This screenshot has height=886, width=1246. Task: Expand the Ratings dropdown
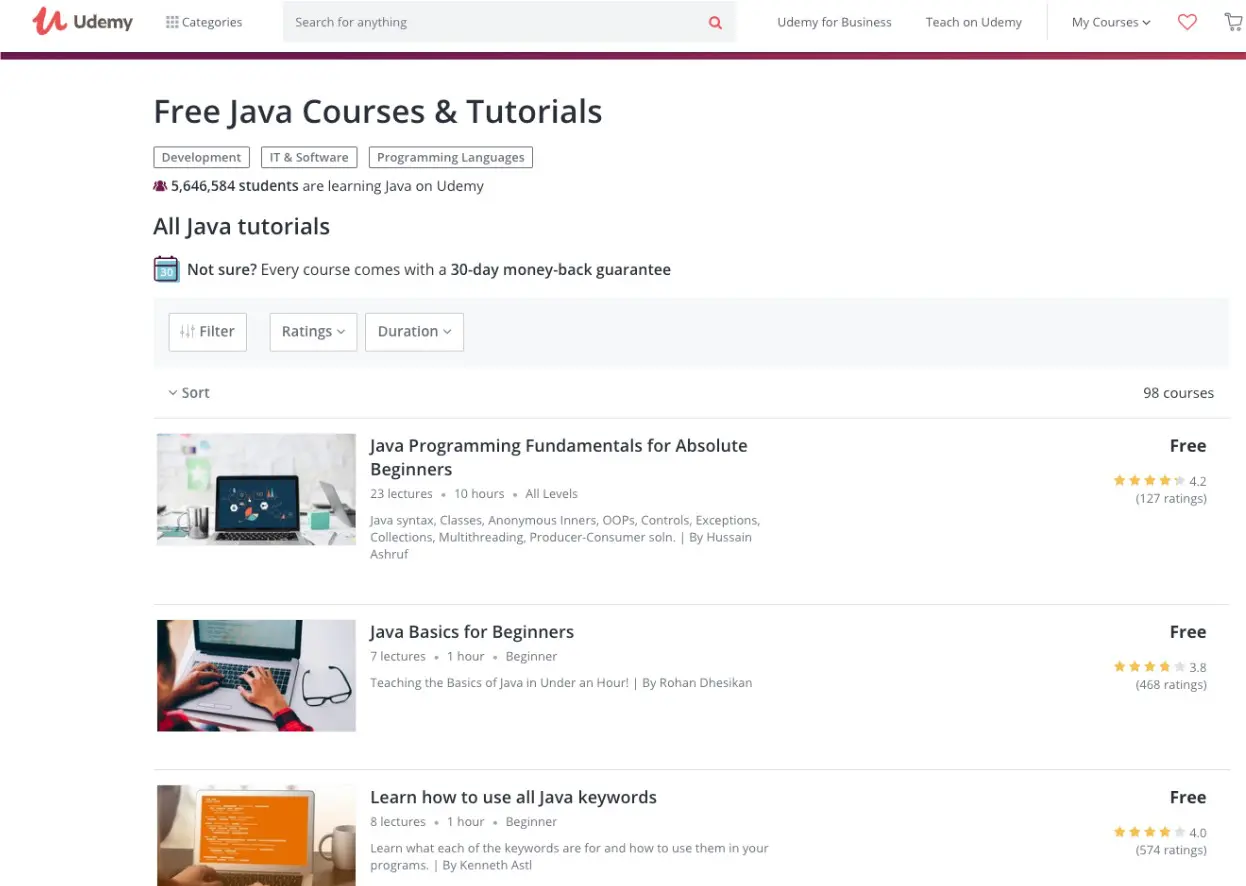(313, 331)
